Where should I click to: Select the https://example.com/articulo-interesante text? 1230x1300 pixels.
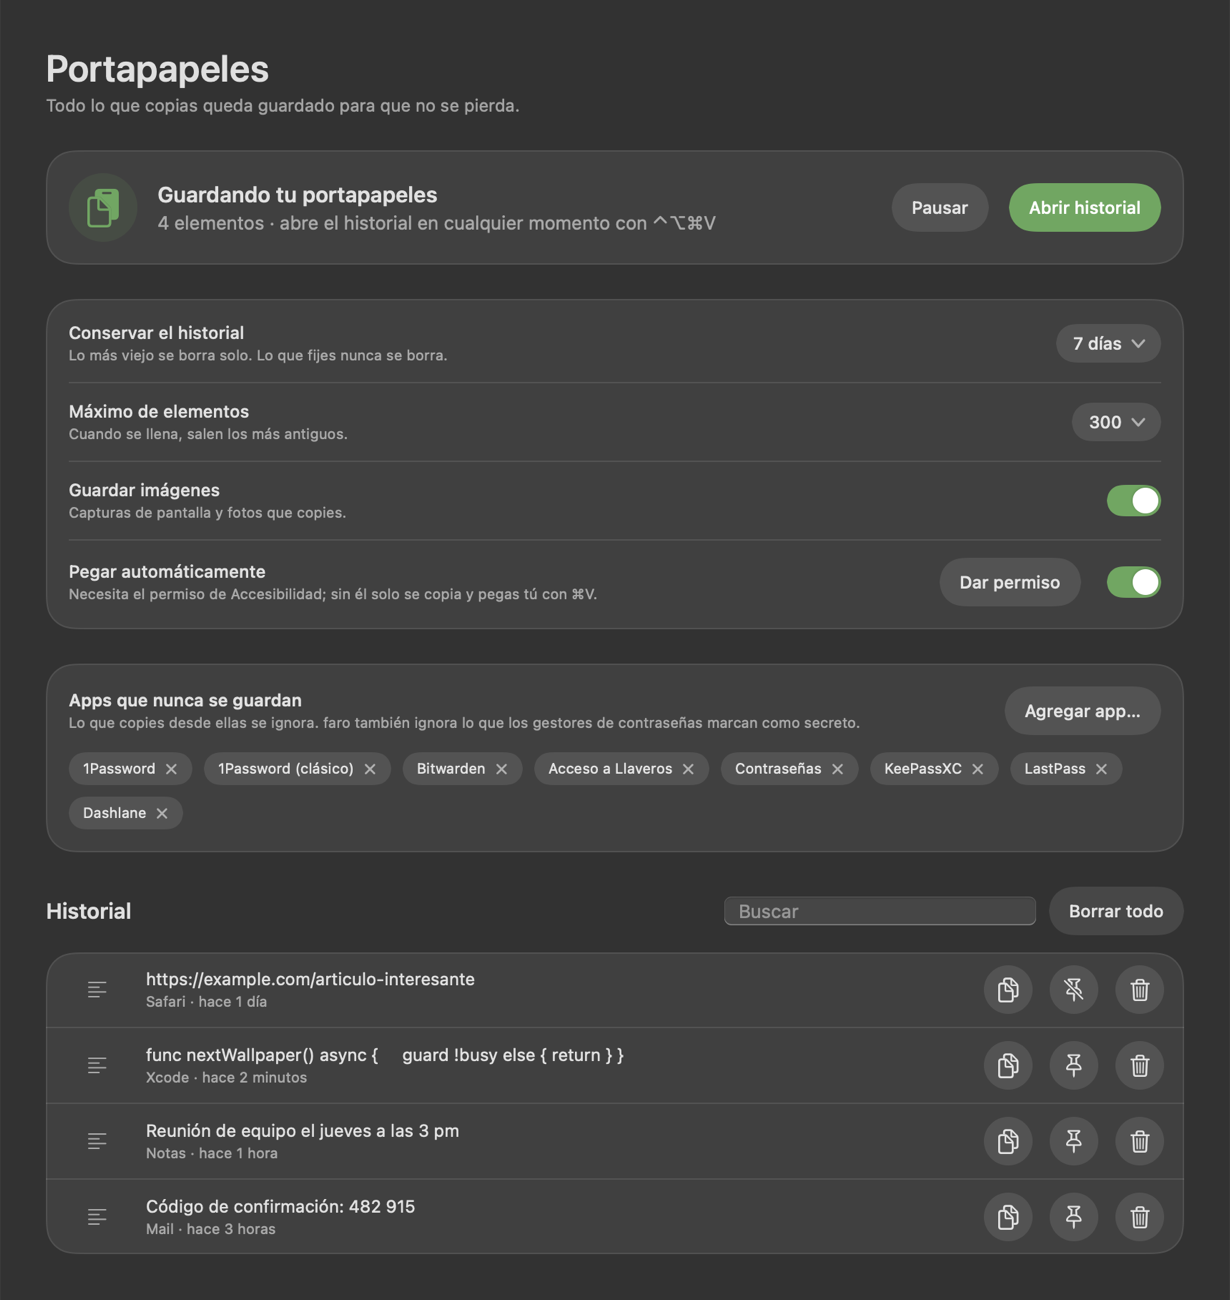coord(310,979)
